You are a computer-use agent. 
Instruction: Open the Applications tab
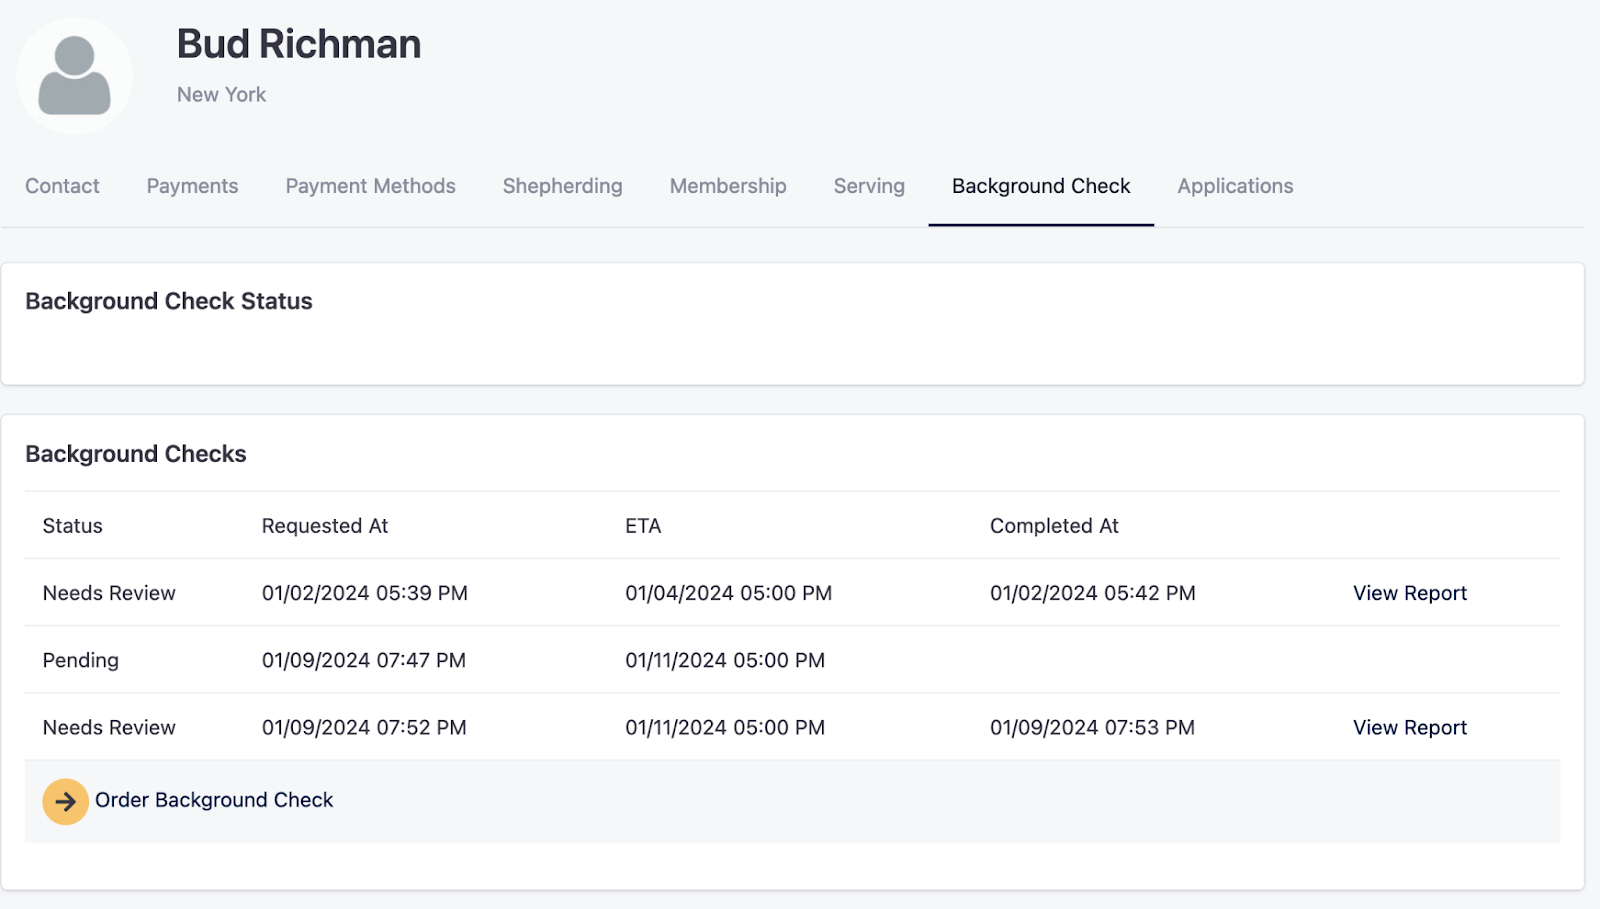click(1235, 186)
